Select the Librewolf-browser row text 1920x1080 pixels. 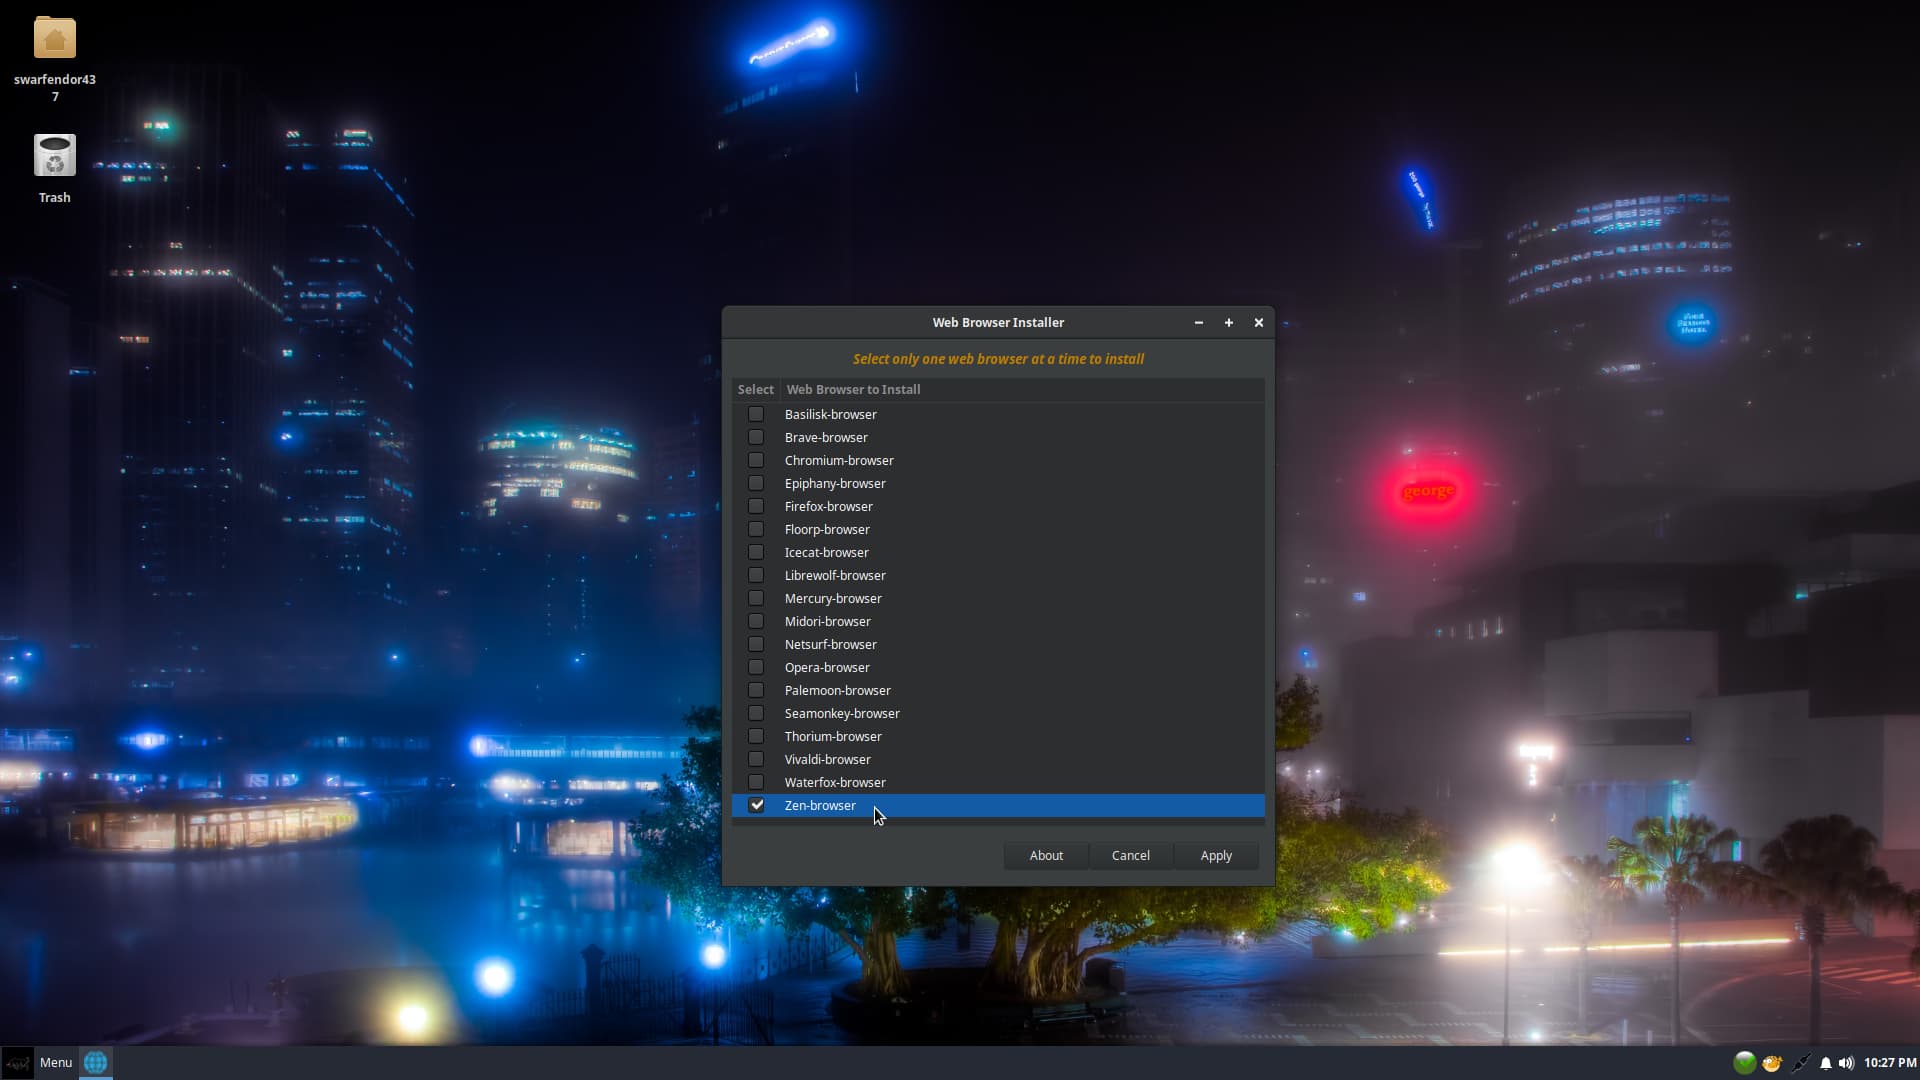(x=835, y=575)
